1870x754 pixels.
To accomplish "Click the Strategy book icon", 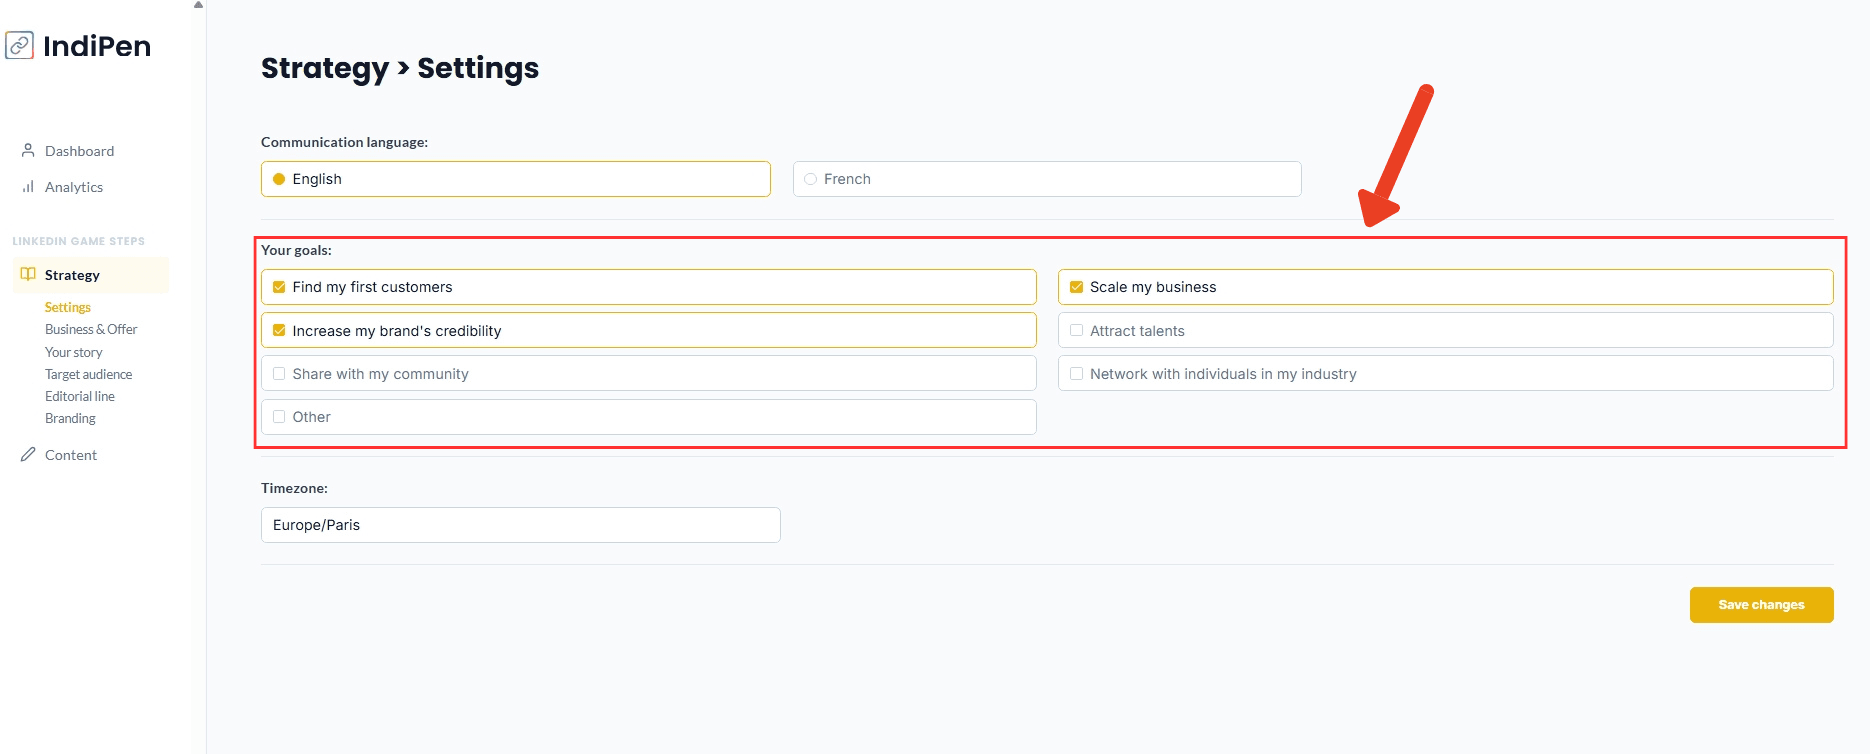I will (28, 275).
